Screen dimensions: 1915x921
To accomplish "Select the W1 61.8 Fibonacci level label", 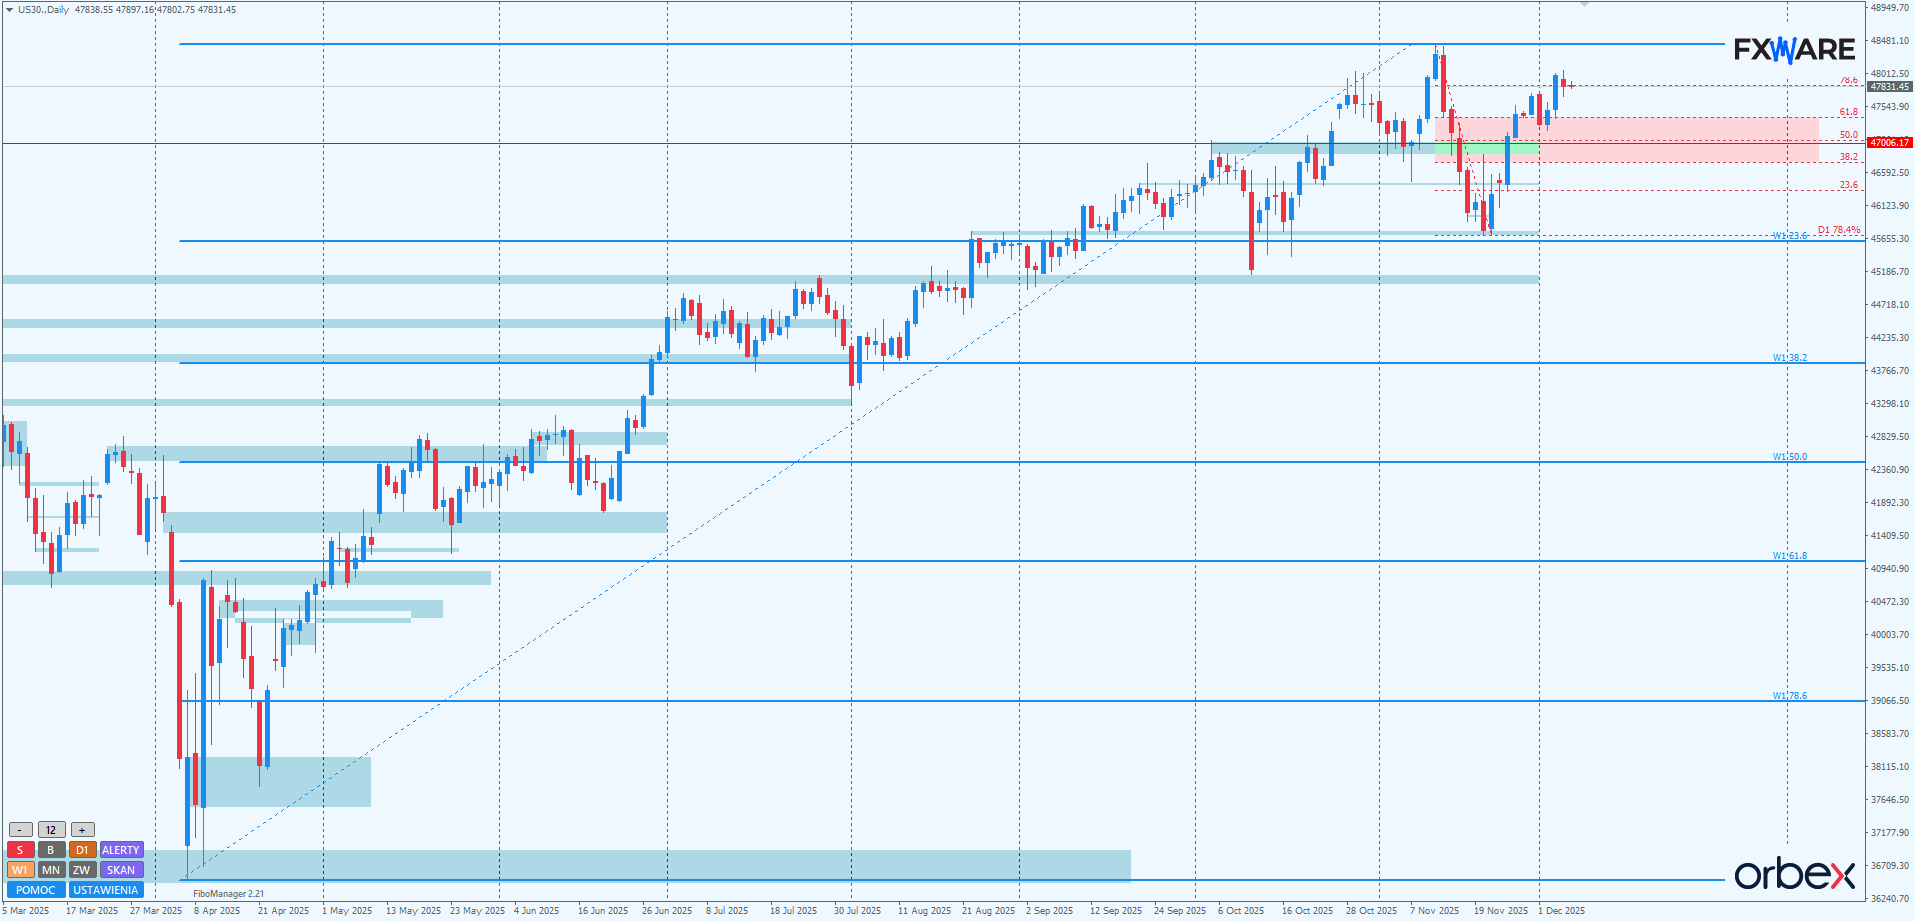I will [x=1789, y=556].
